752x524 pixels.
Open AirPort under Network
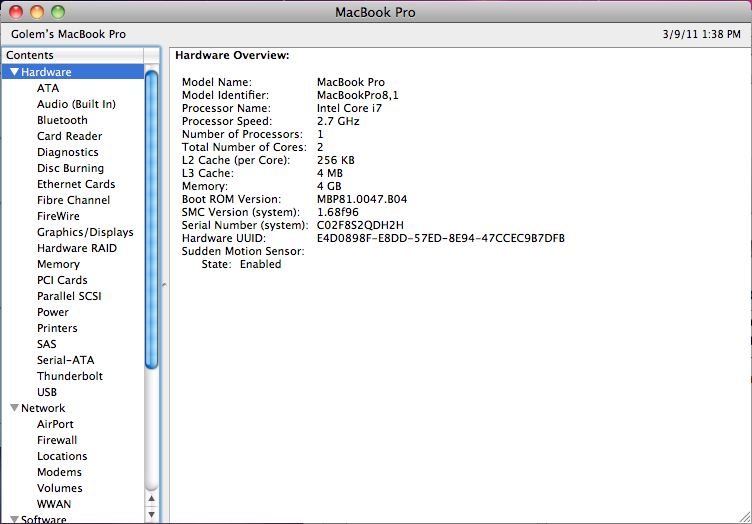coord(55,424)
